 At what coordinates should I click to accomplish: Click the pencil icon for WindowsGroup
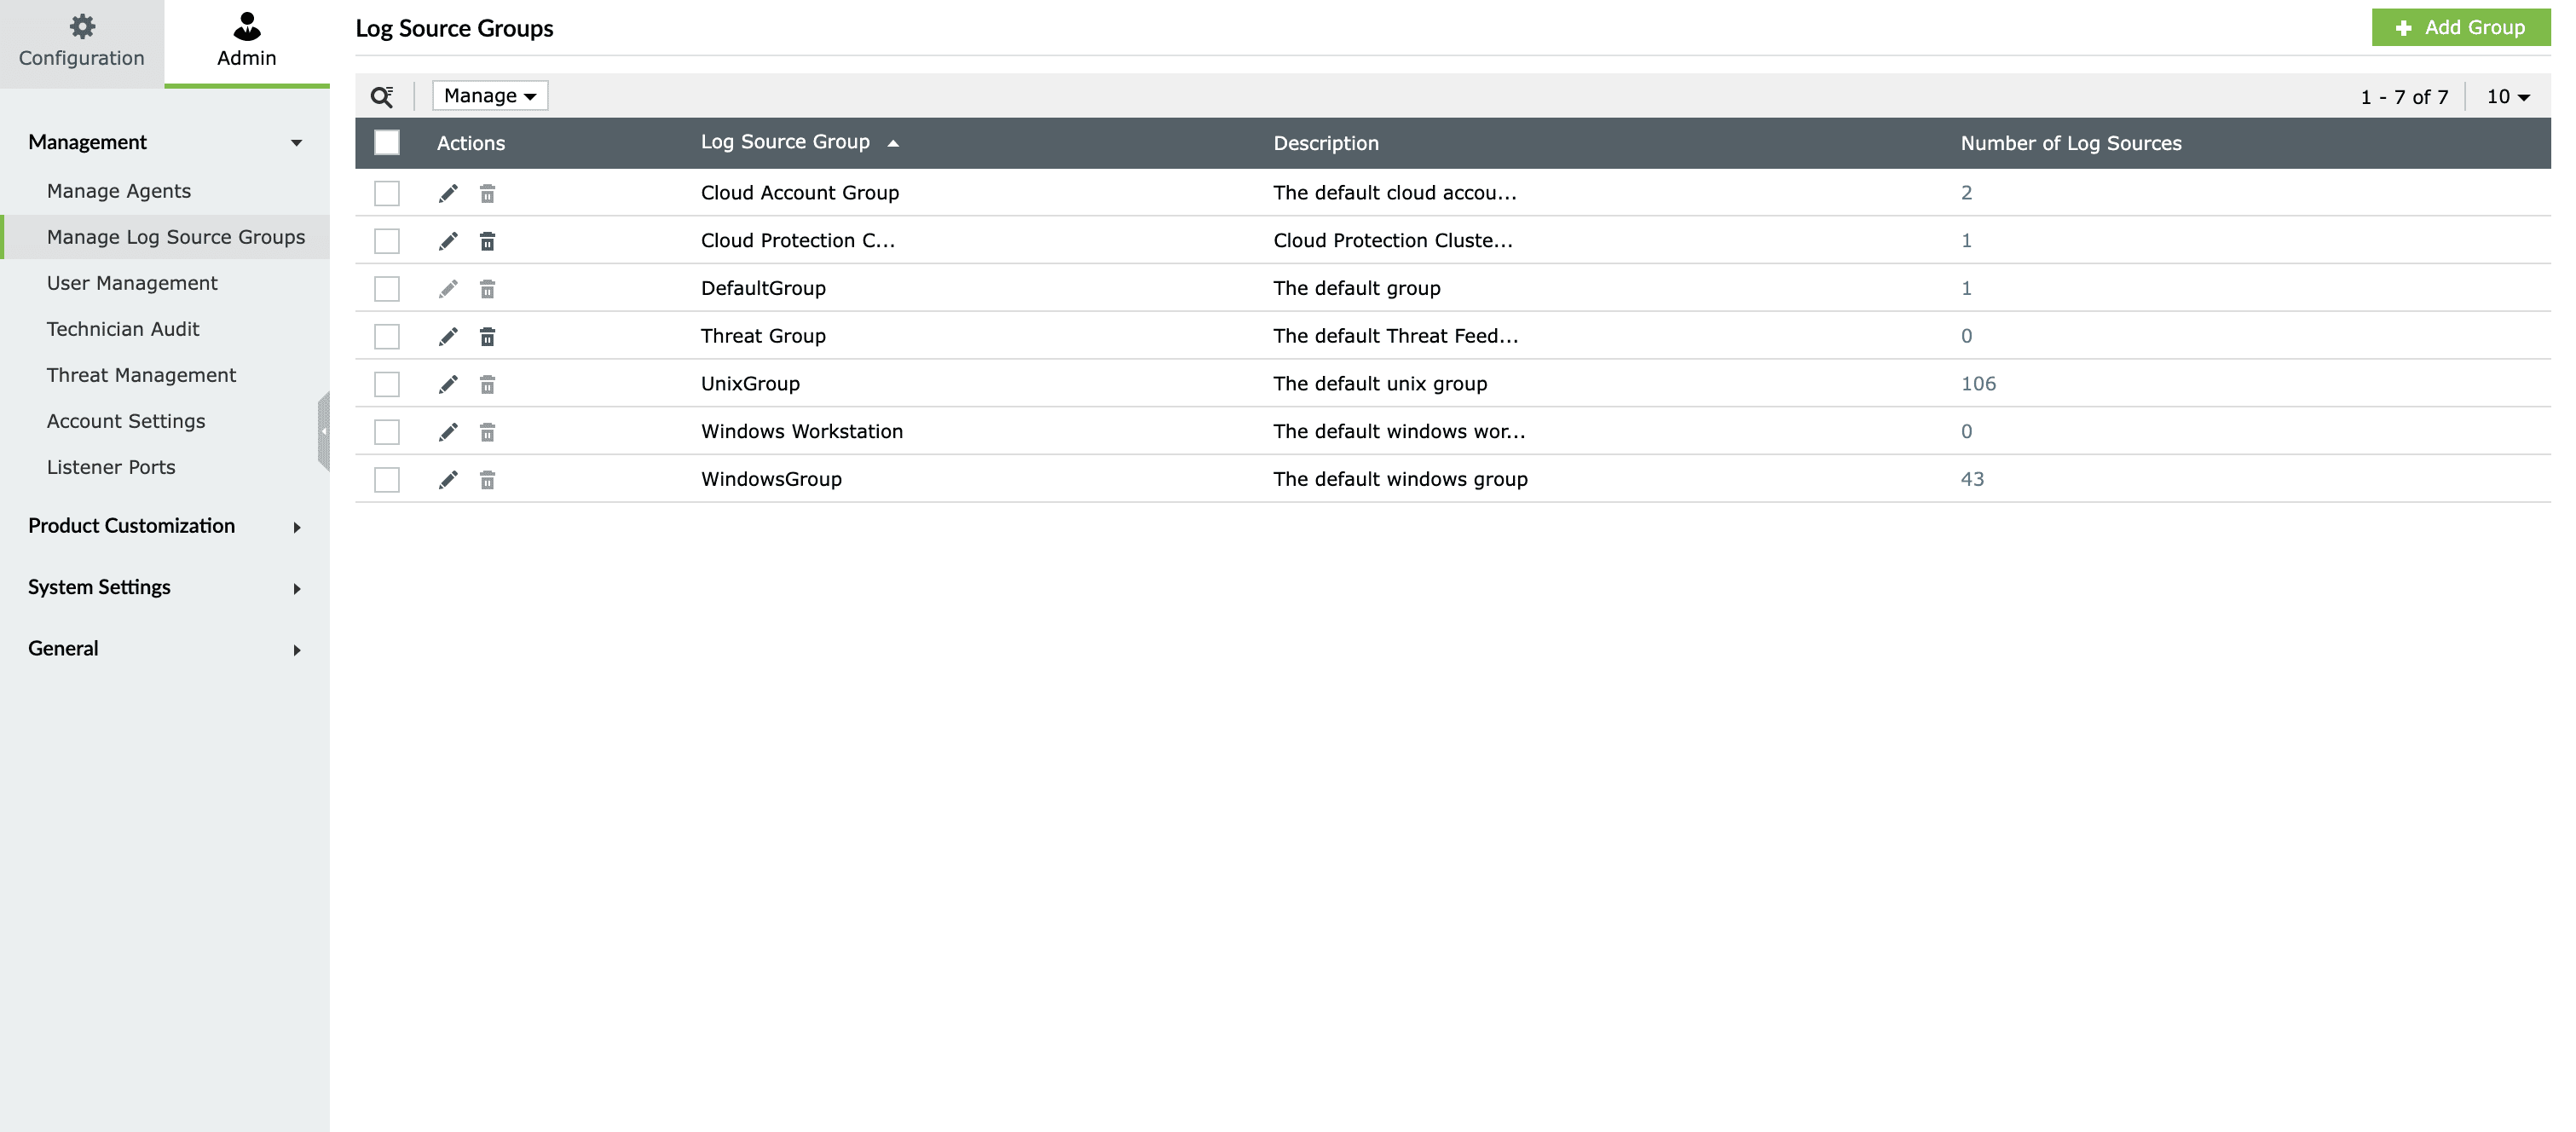coord(448,480)
